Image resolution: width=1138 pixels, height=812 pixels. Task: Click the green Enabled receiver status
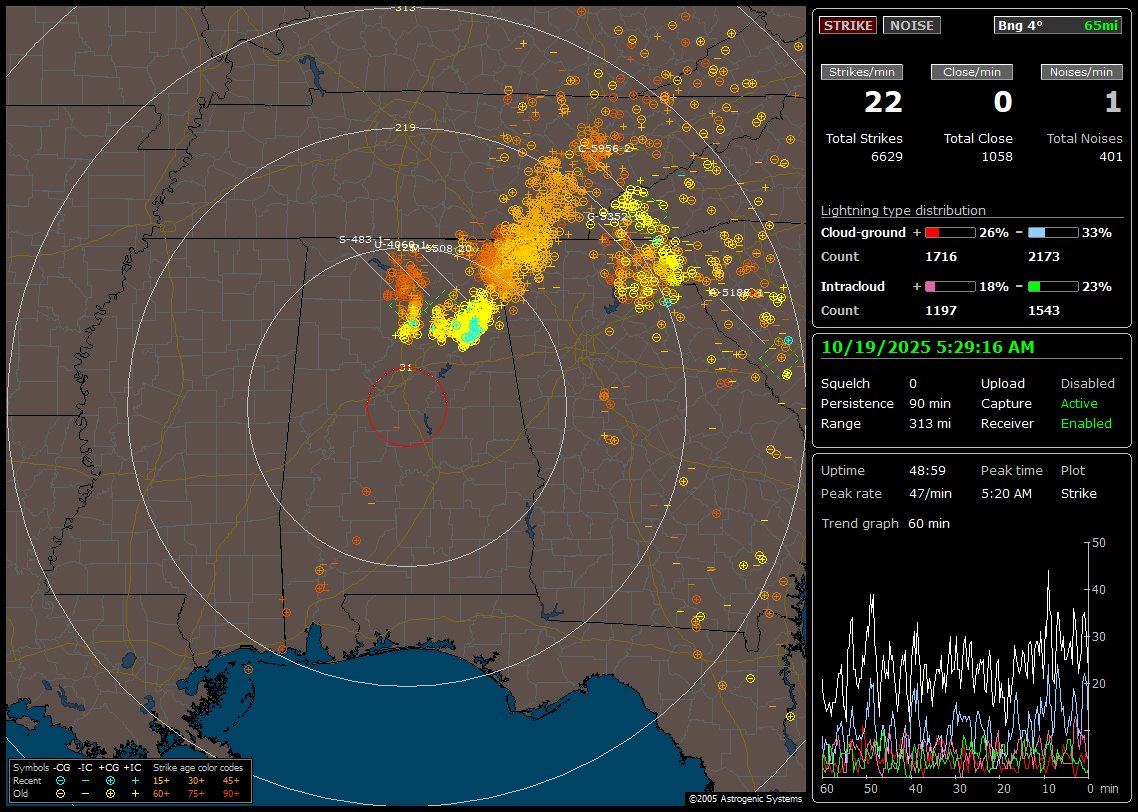(1085, 423)
